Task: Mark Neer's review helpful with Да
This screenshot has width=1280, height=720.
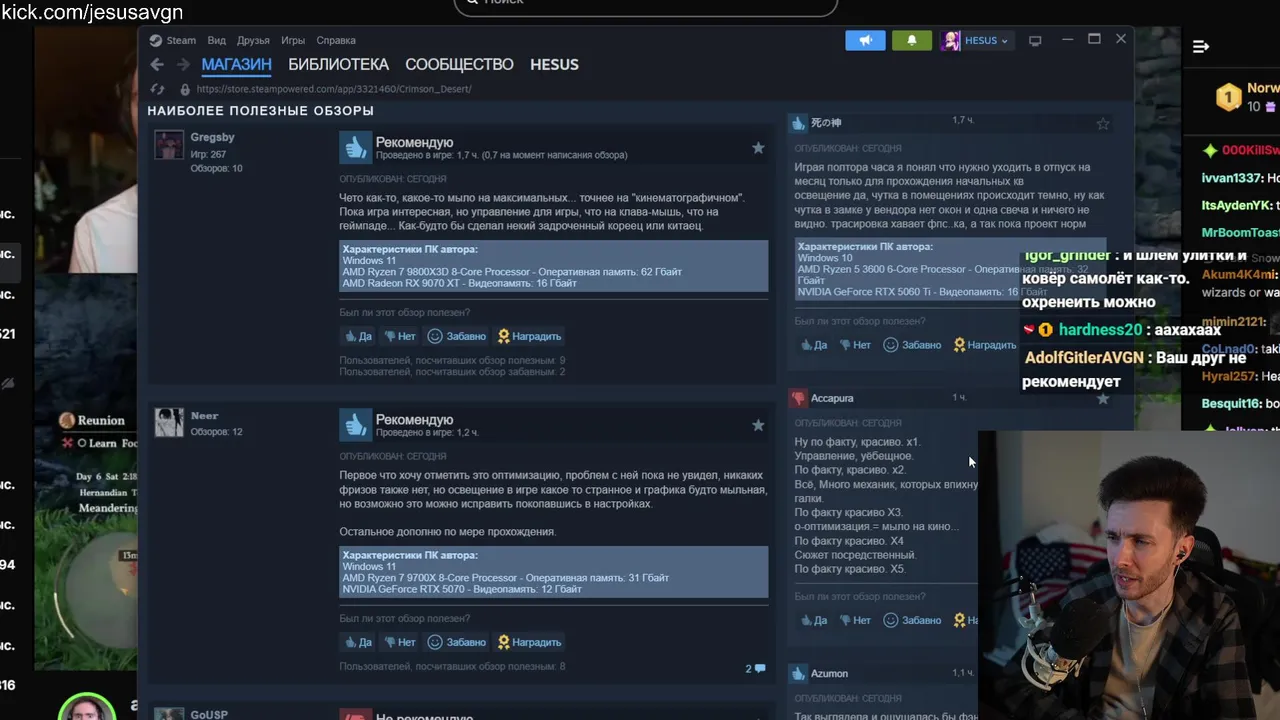Action: 357,642
